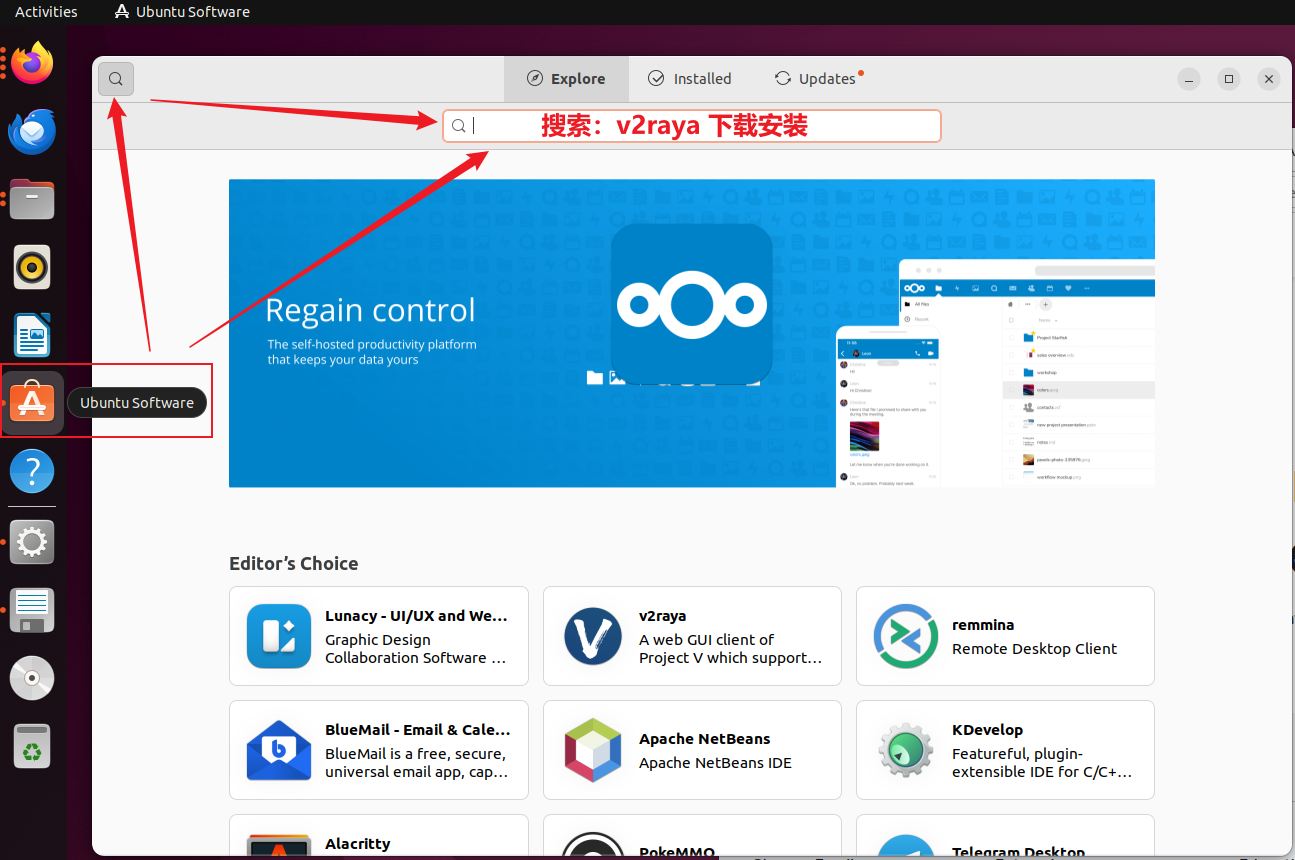Click the Activities button in top bar
1295x860 pixels.
tap(46, 12)
